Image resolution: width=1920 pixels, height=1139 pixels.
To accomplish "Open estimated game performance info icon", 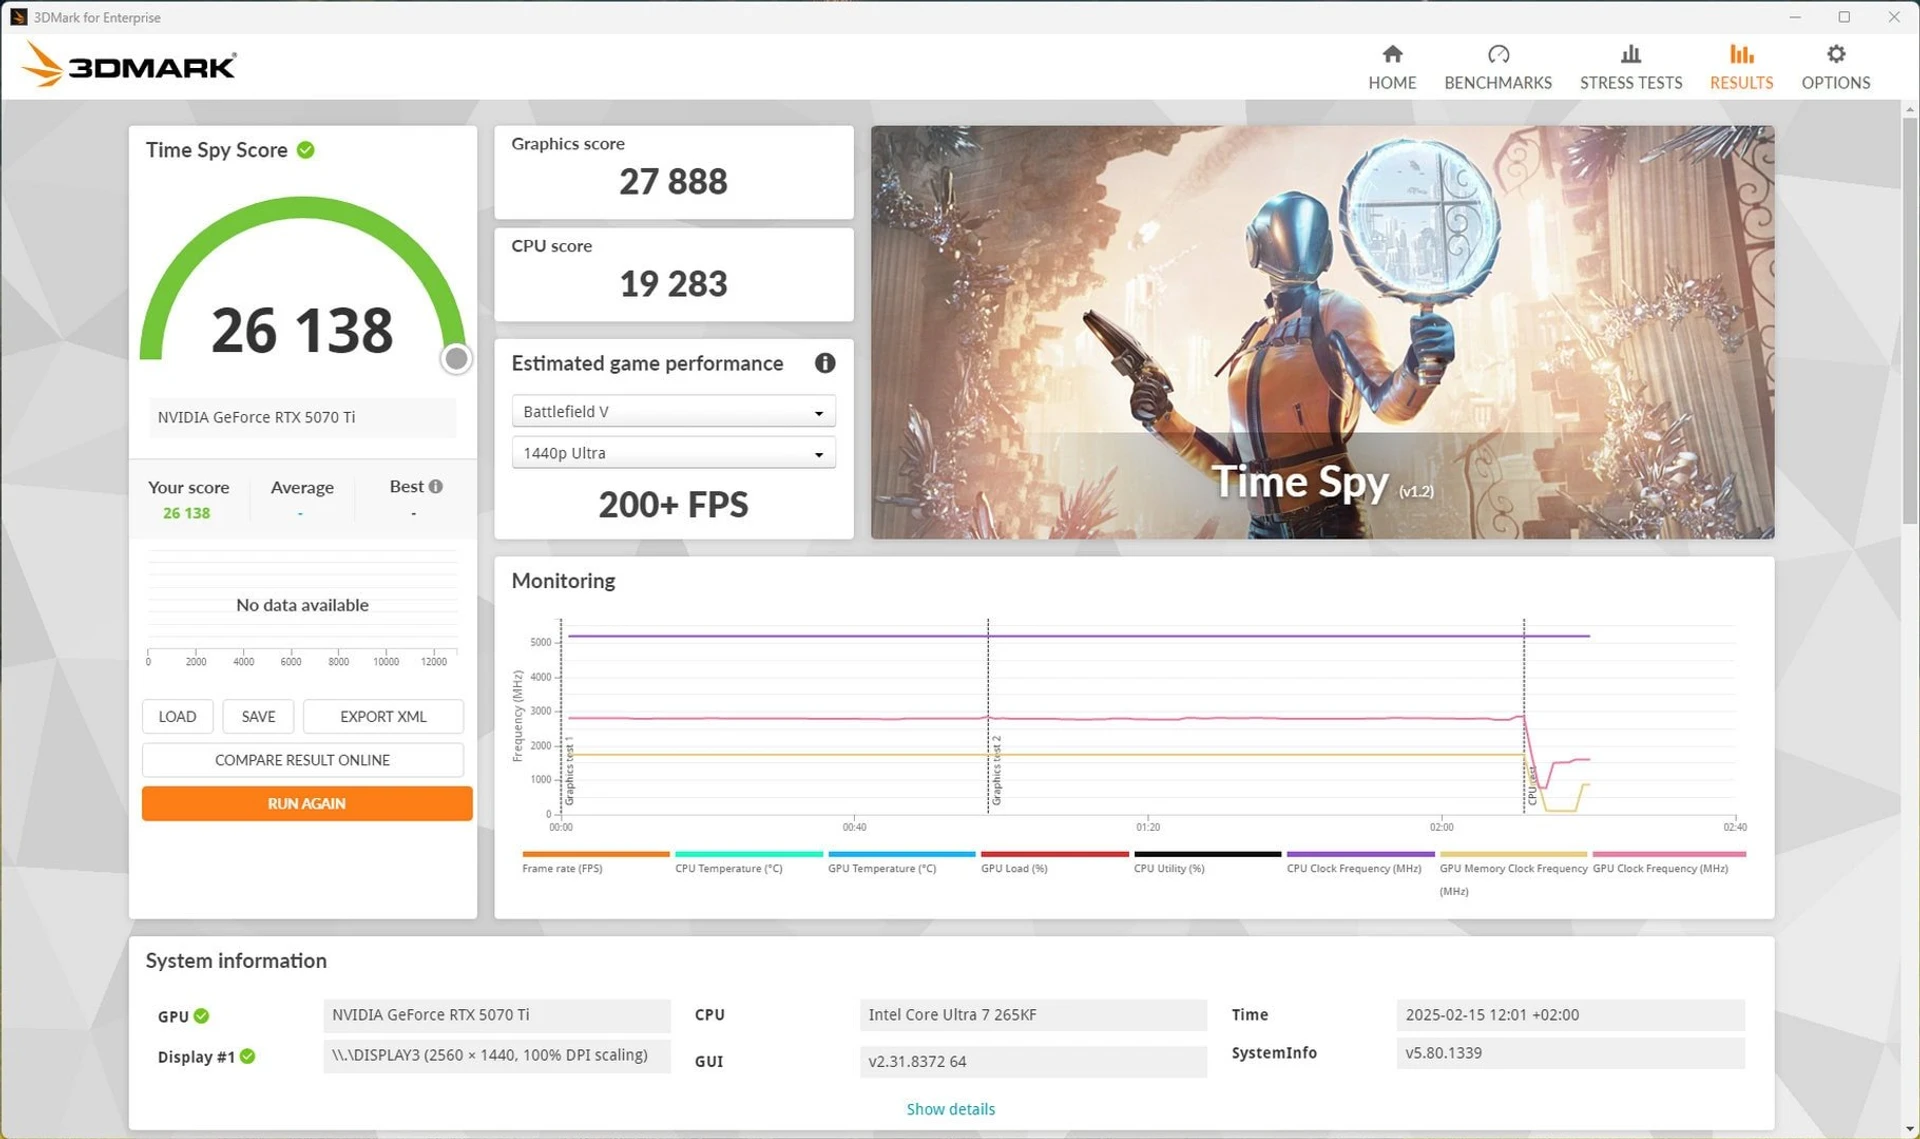I will [x=825, y=363].
